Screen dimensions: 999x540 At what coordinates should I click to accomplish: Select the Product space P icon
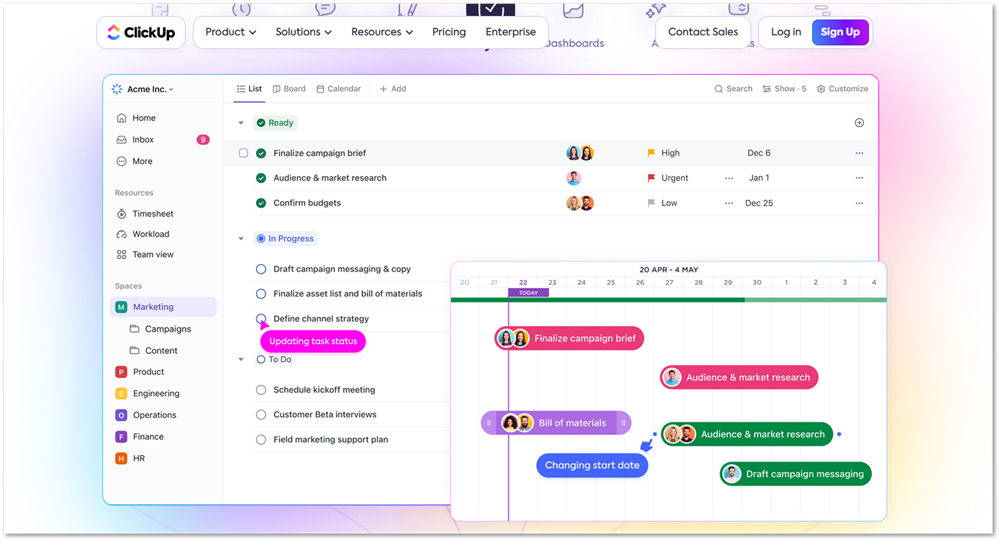121,372
